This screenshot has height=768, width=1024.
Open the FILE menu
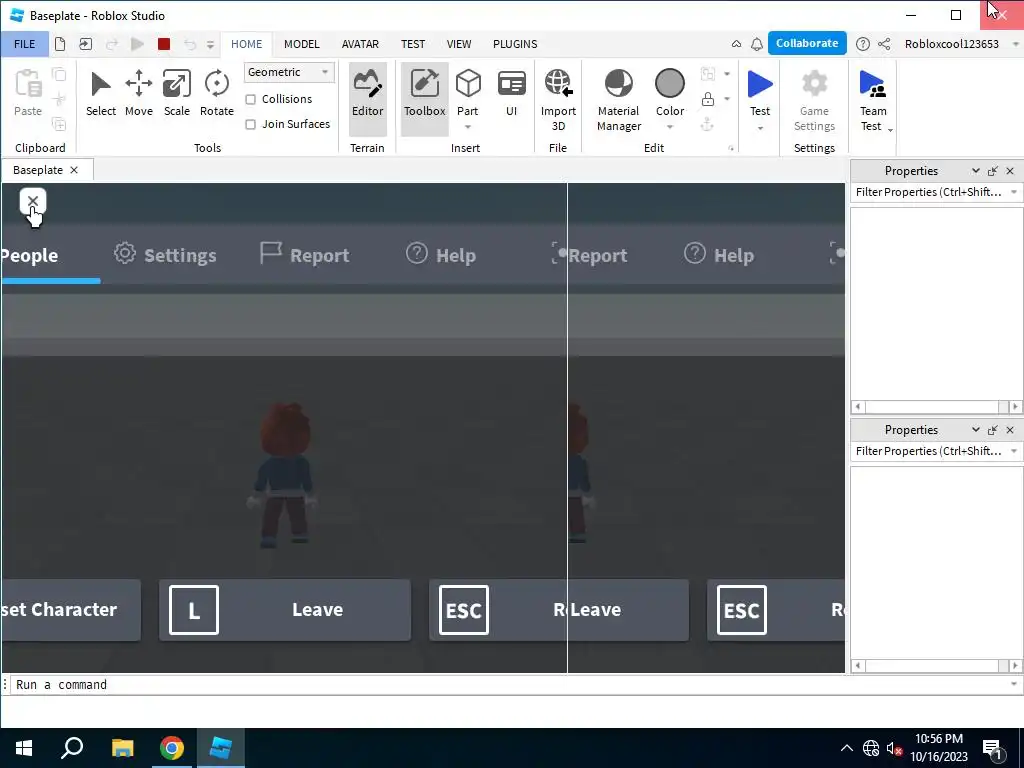point(25,44)
